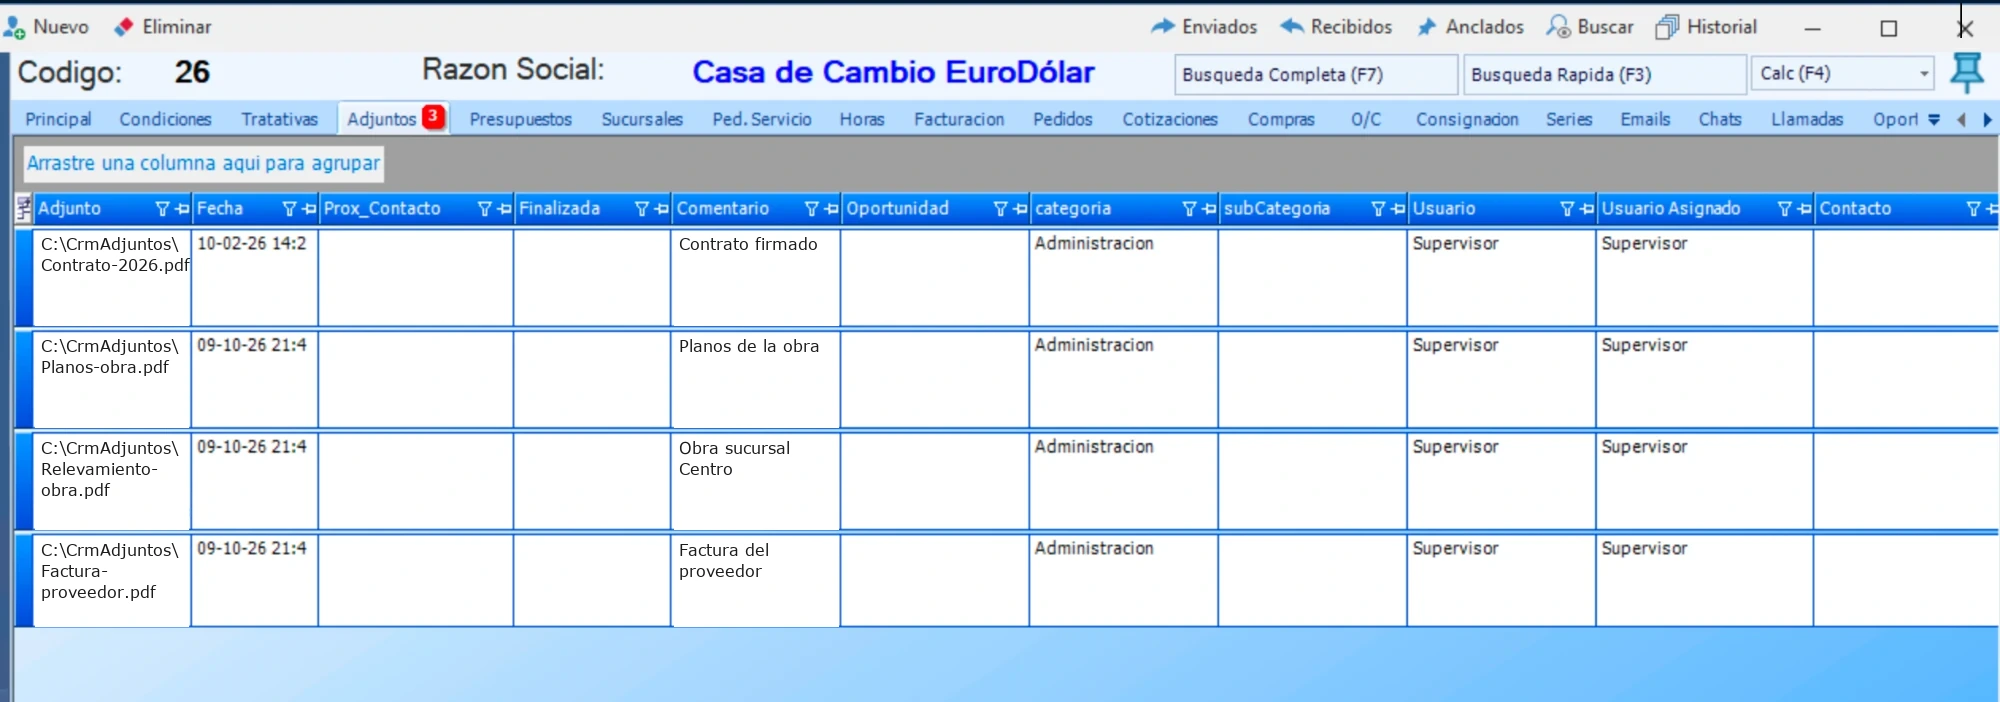Select the Contrato-2026.pdf attachment cell

click(112, 277)
